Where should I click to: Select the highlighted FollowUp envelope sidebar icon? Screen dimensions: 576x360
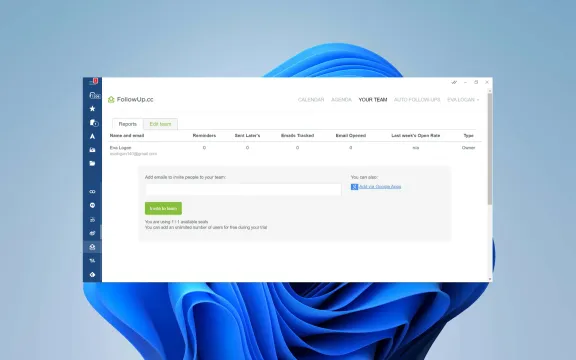[93, 247]
